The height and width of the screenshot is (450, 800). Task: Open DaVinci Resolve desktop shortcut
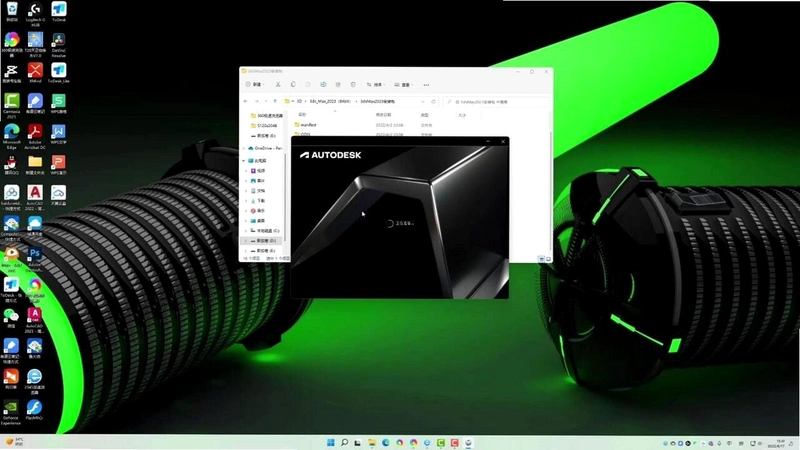pos(58,45)
